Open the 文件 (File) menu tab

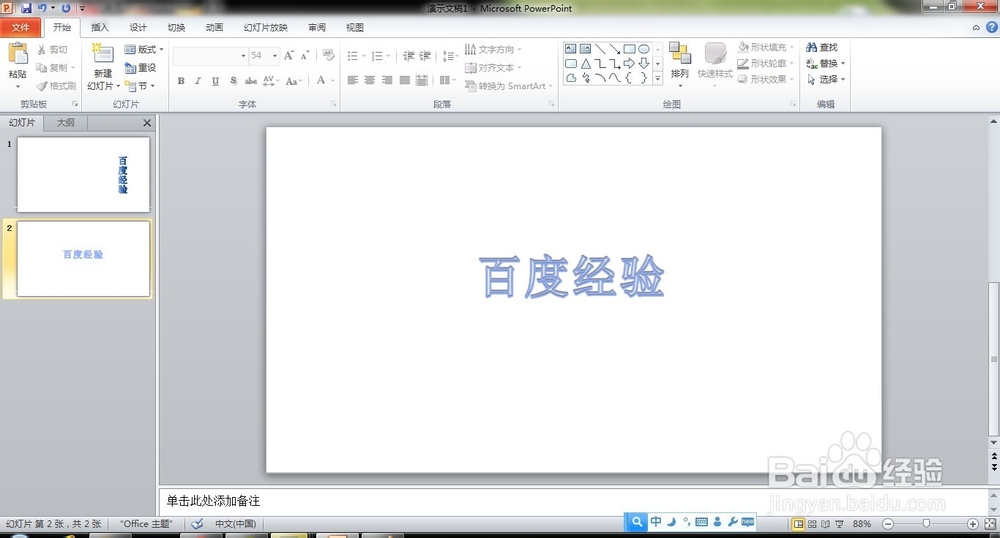(20, 27)
